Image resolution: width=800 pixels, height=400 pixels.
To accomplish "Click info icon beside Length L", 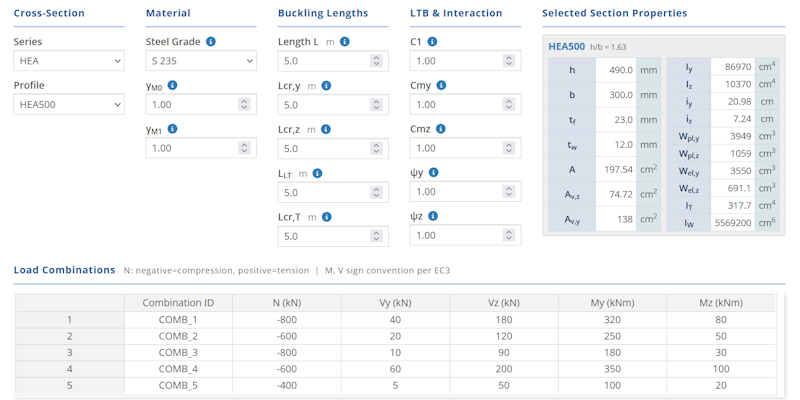I will pos(345,42).
